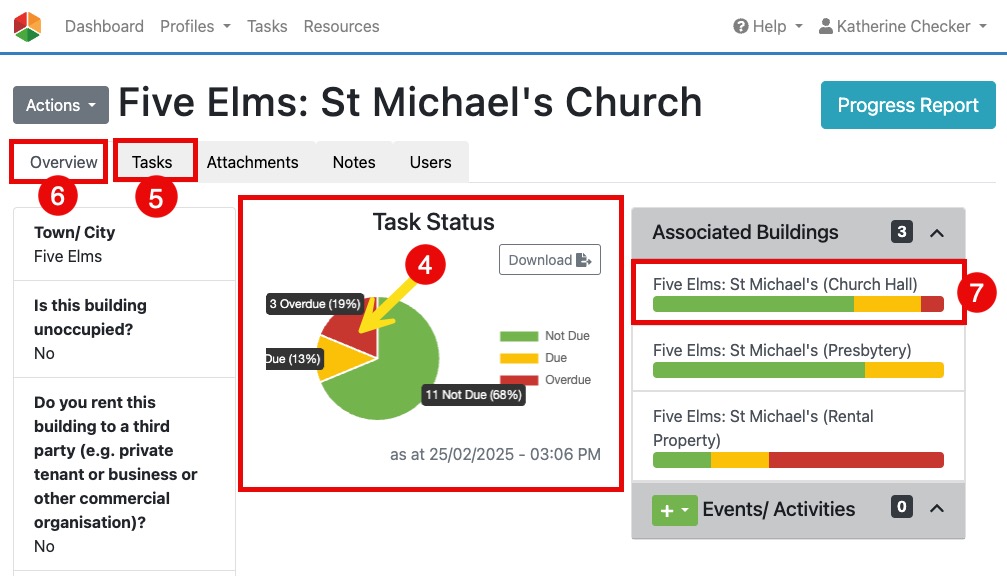Click the Progress Report button
1007x576 pixels.
click(907, 105)
